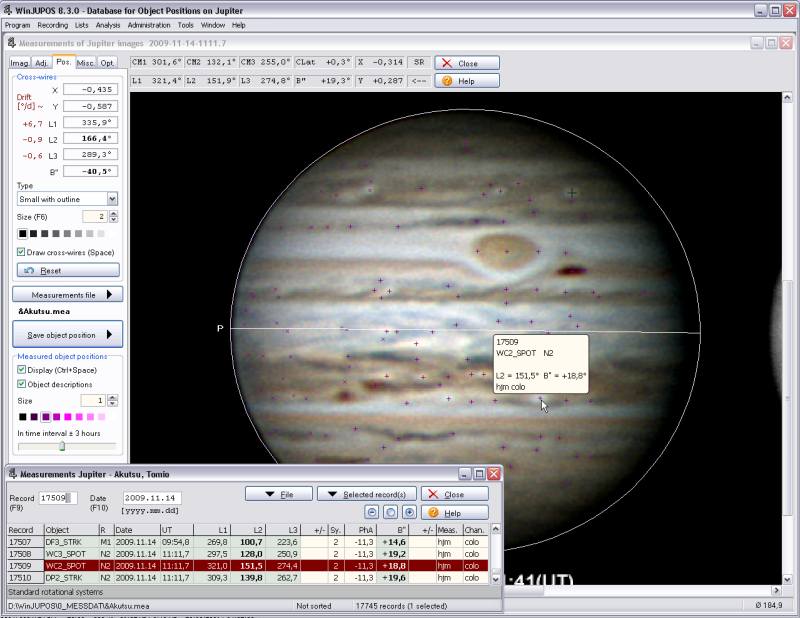Open the File dropdown in Measurements window

pos(279,494)
